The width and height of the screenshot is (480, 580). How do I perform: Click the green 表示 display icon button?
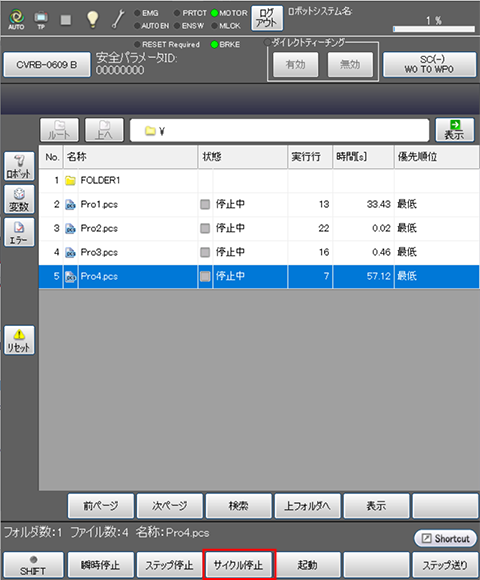[x=454, y=130]
